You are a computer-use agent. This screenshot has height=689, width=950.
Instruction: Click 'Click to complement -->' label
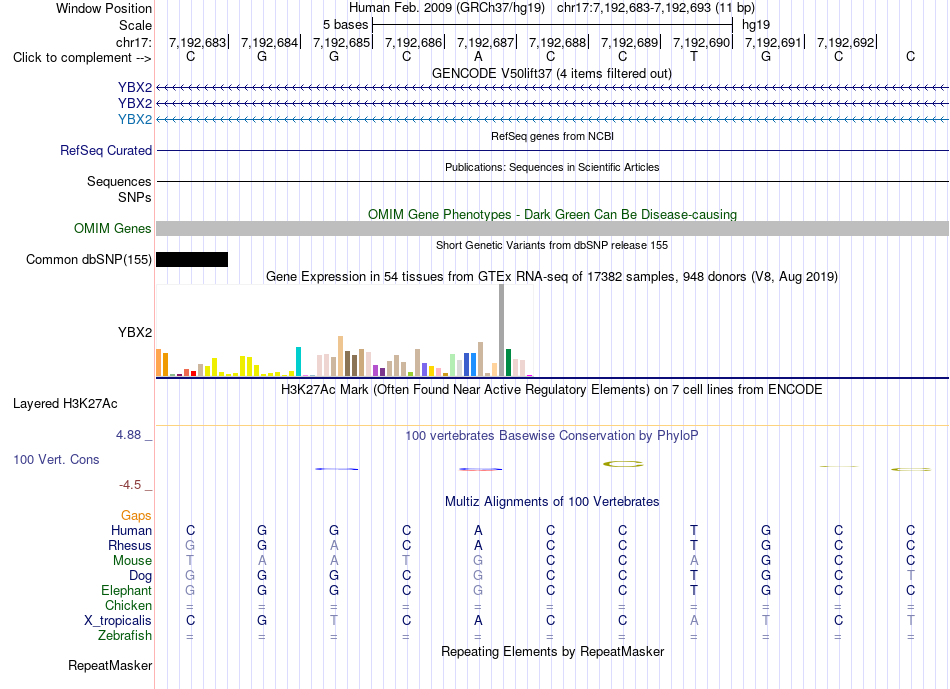(x=82, y=58)
